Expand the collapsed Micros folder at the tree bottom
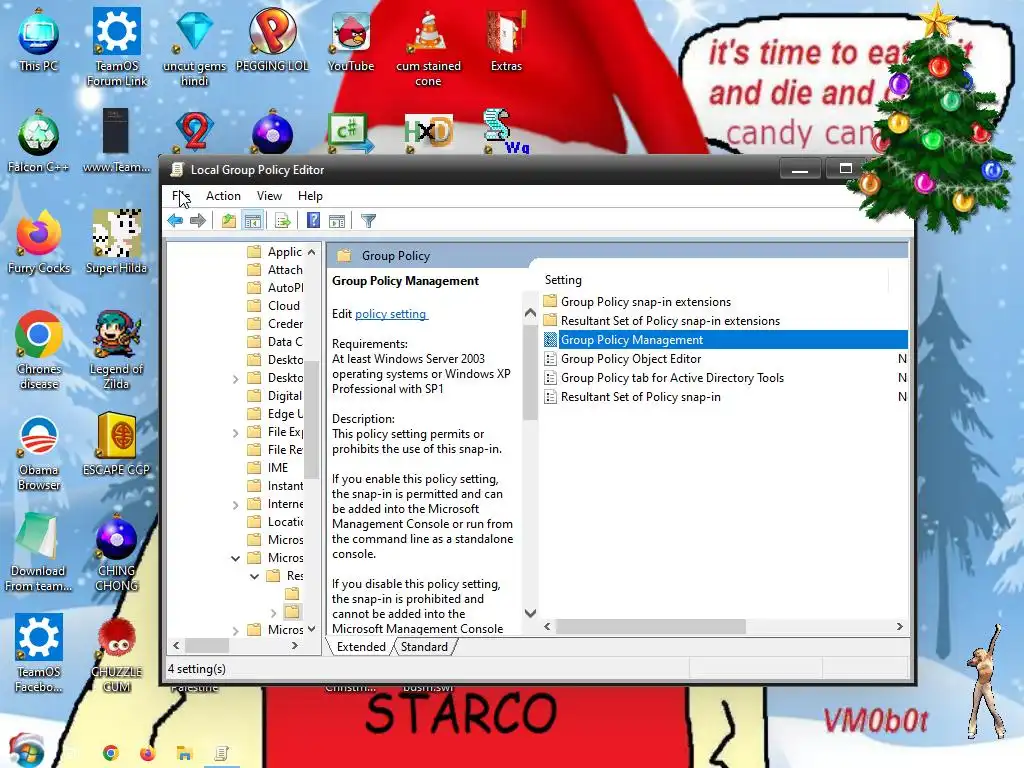Screen dimensions: 1024x768 click(236, 630)
